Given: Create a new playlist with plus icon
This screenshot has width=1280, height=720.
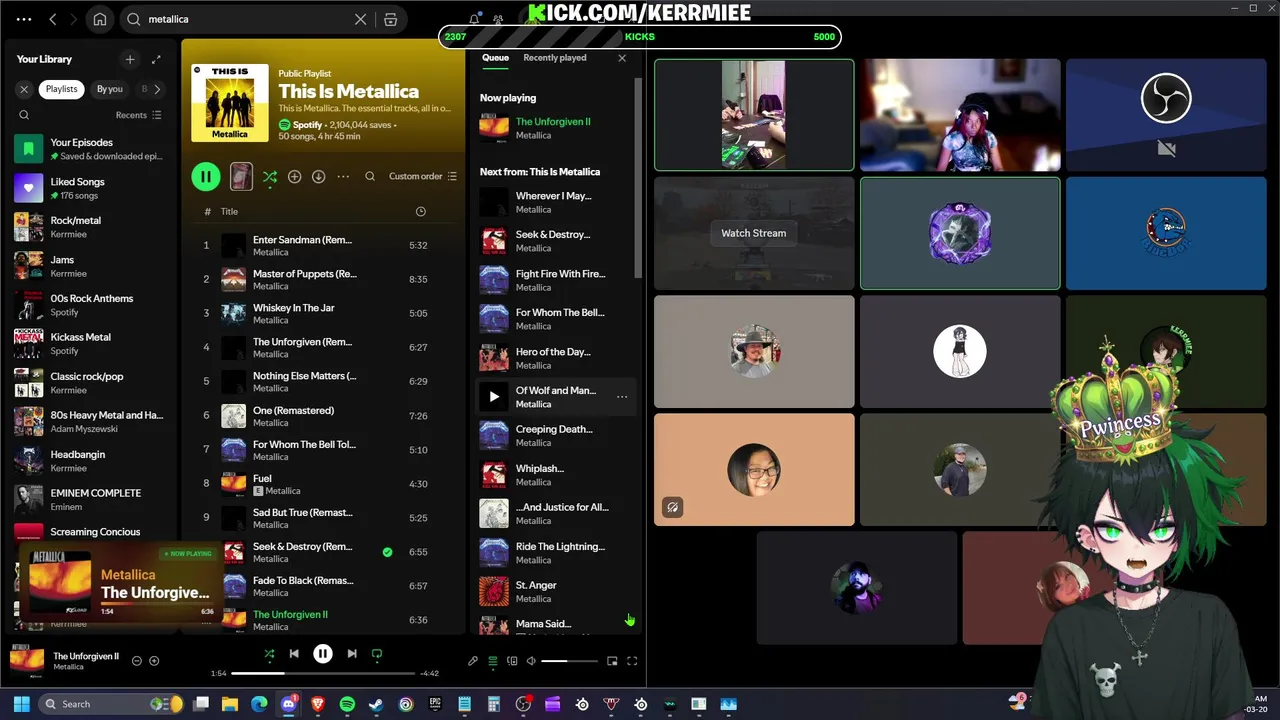Looking at the screenshot, I should (129, 59).
